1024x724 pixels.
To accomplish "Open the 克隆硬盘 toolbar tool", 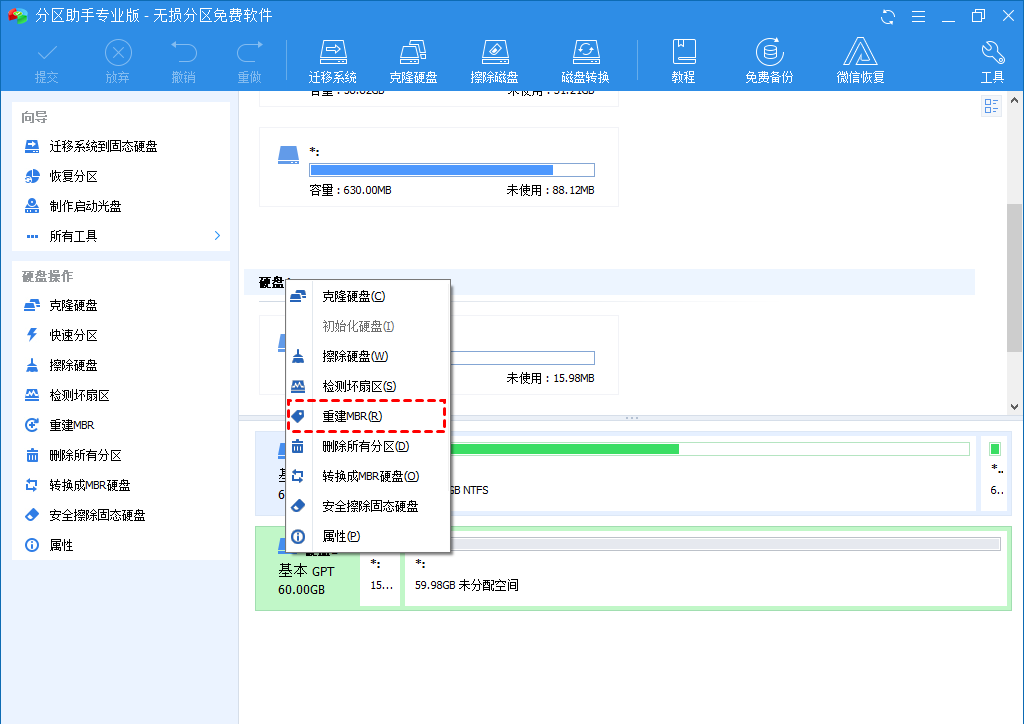I will coord(413,58).
